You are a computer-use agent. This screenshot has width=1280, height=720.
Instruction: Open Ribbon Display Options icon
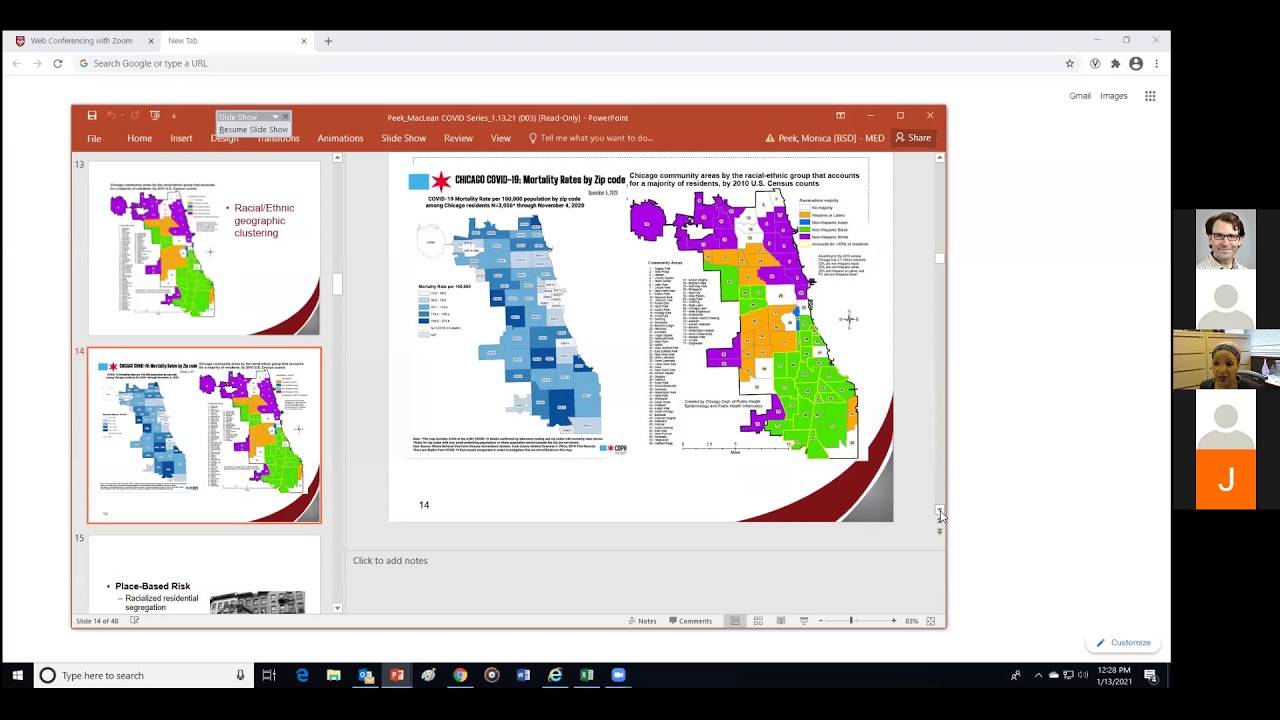840,116
